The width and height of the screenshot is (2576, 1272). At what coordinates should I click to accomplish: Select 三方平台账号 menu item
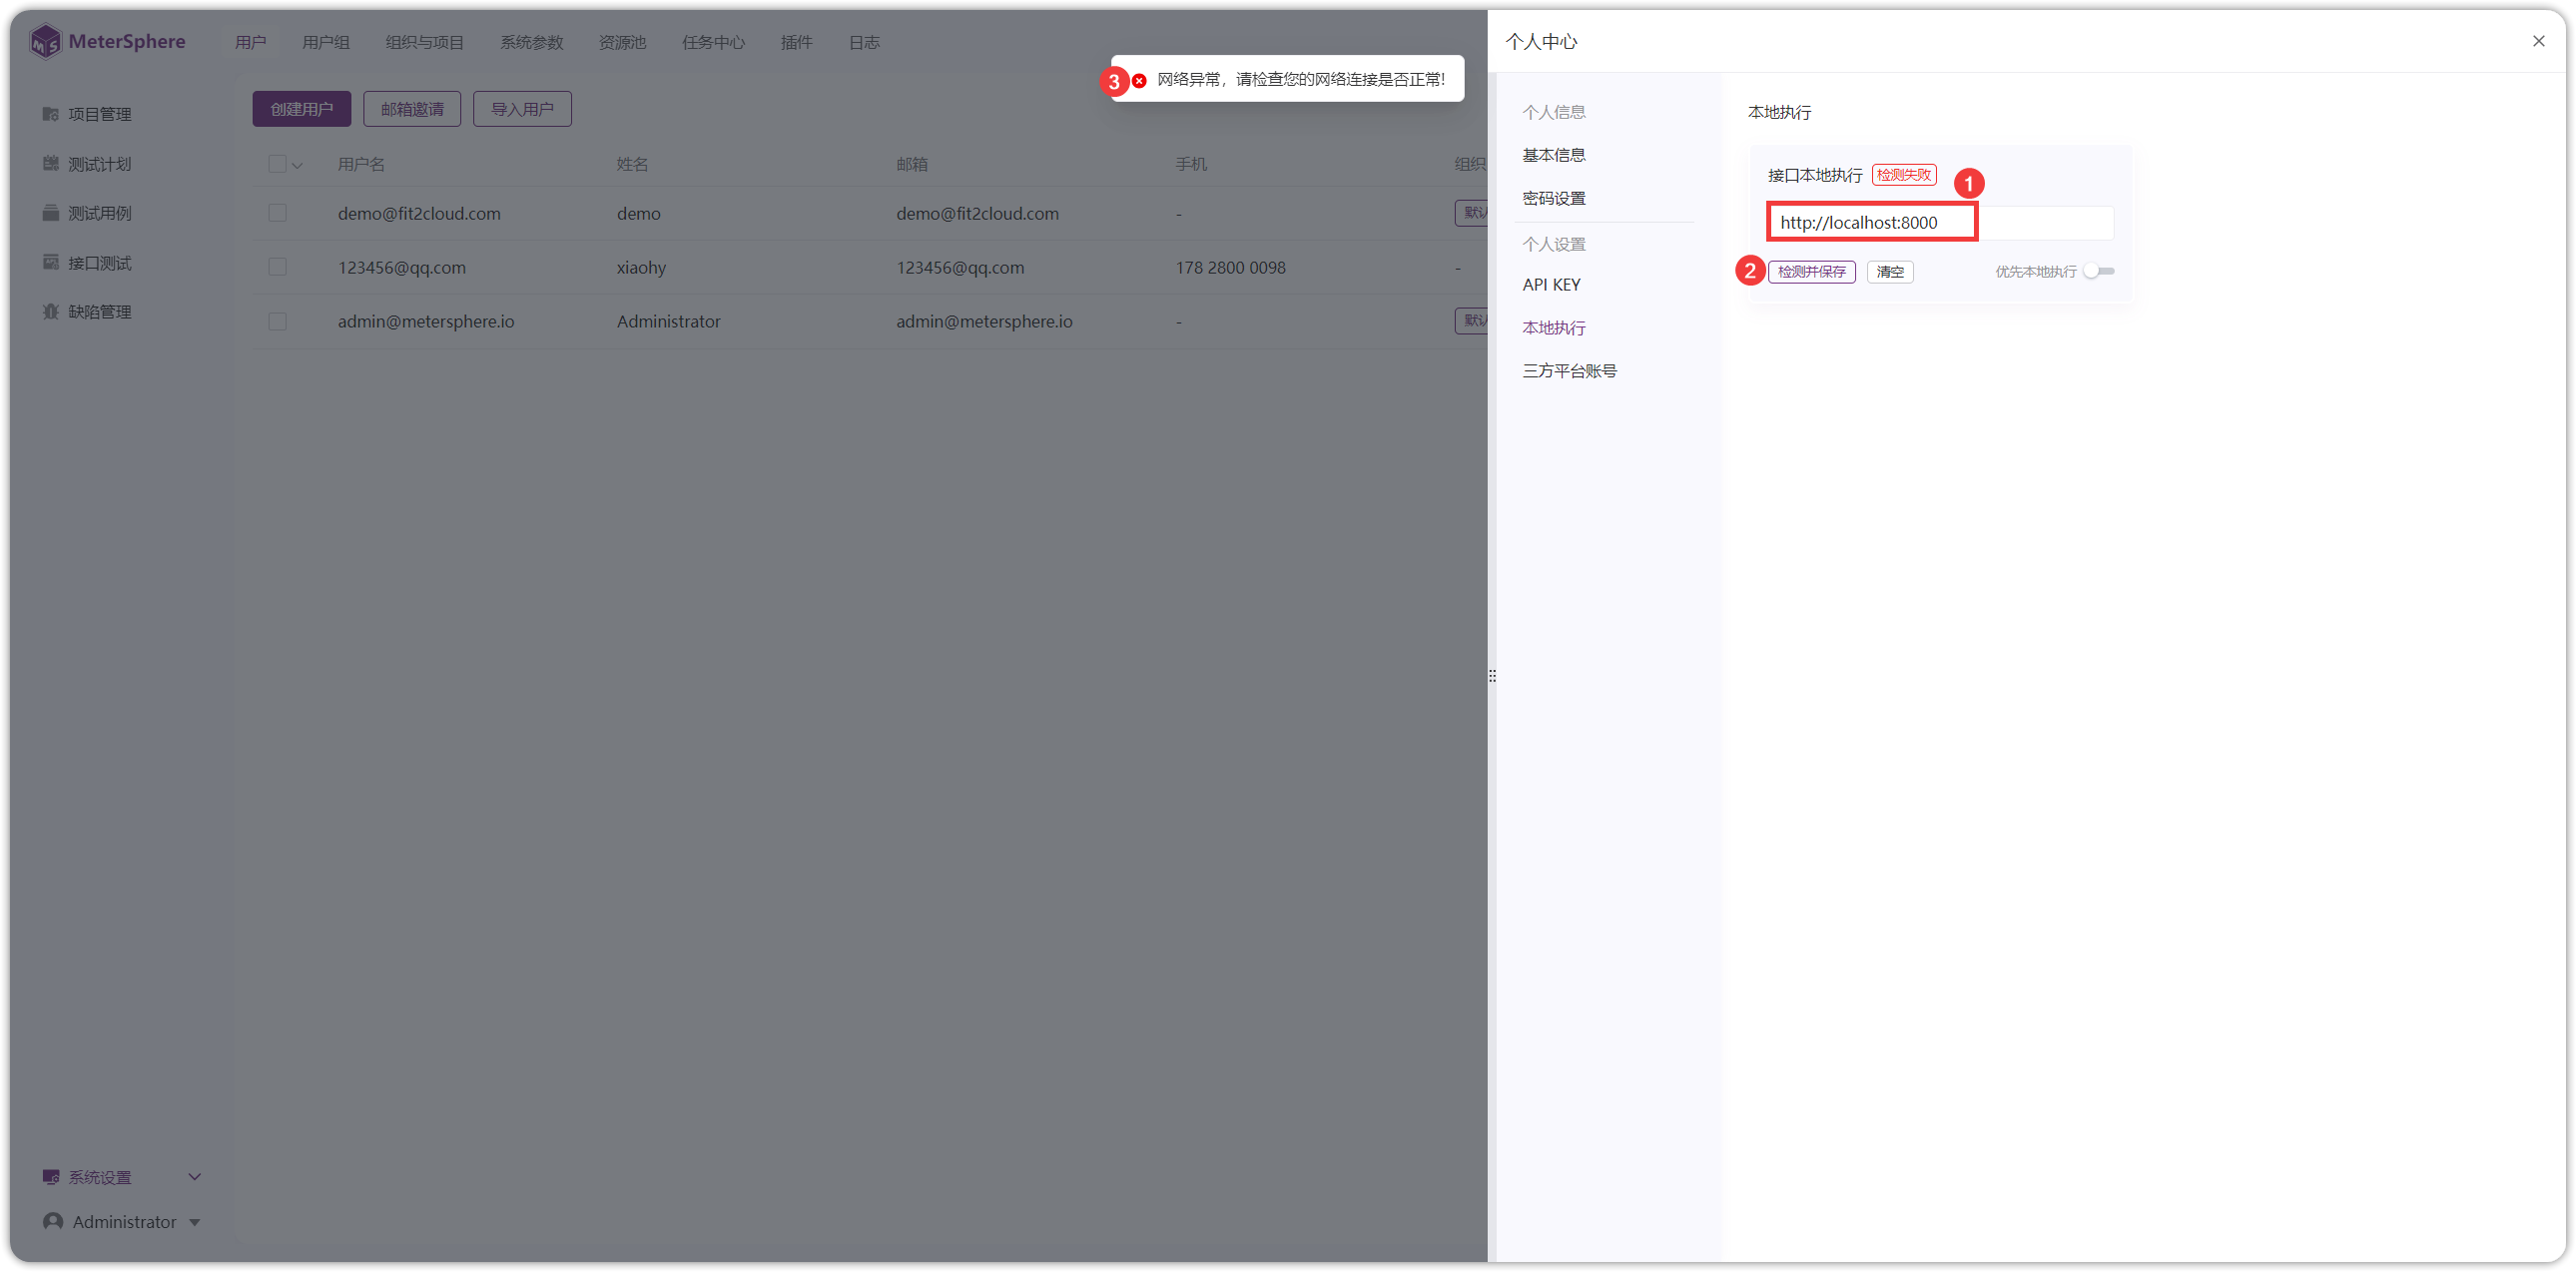click(x=1569, y=370)
